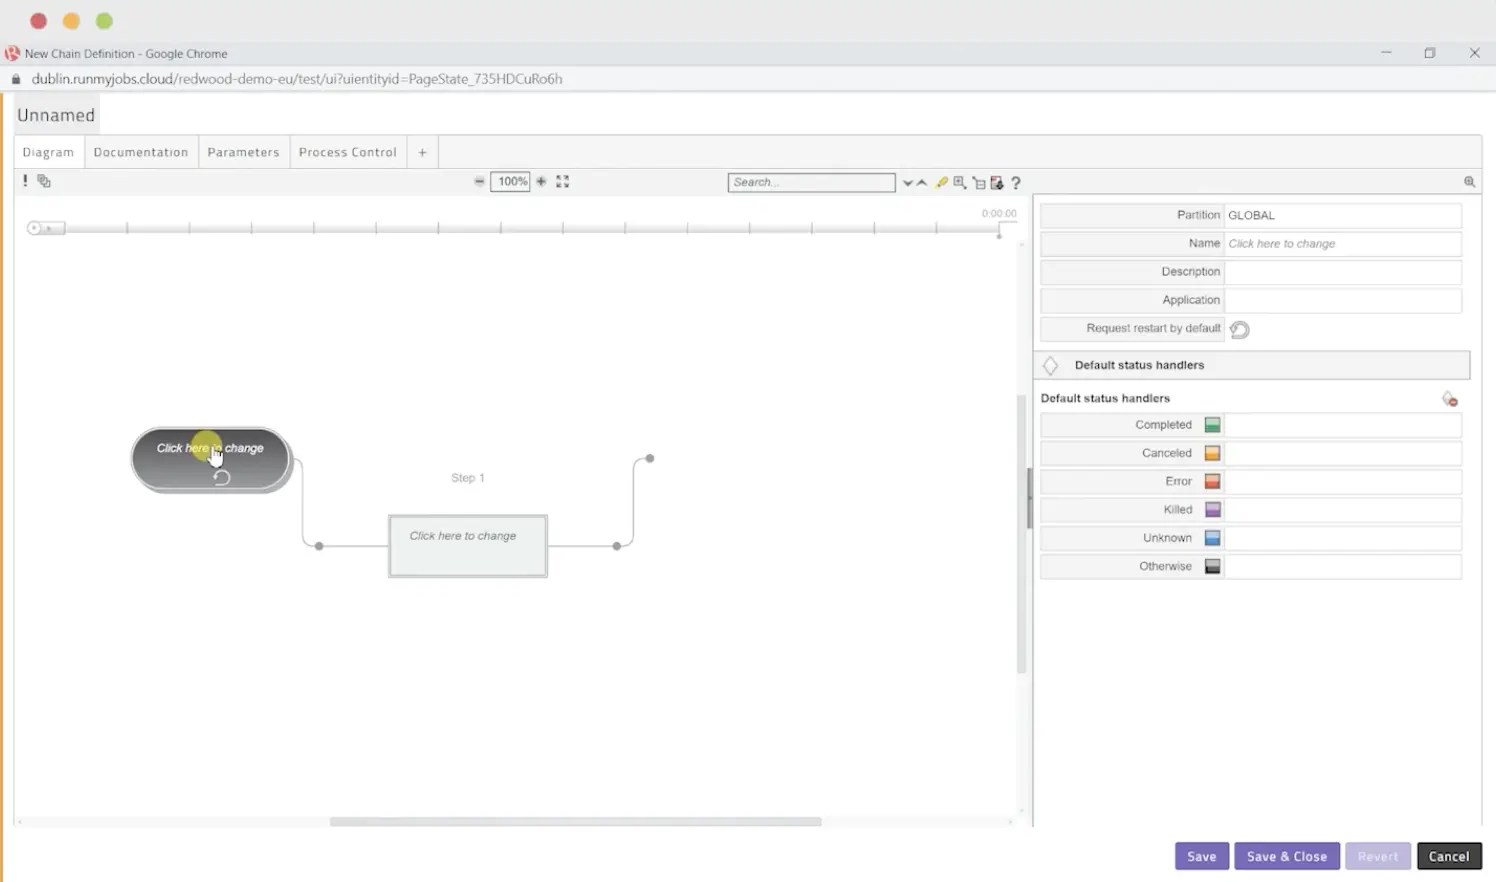Image resolution: width=1496 pixels, height=882 pixels.
Task: Switch to the Parameters tab
Action: [x=243, y=151]
